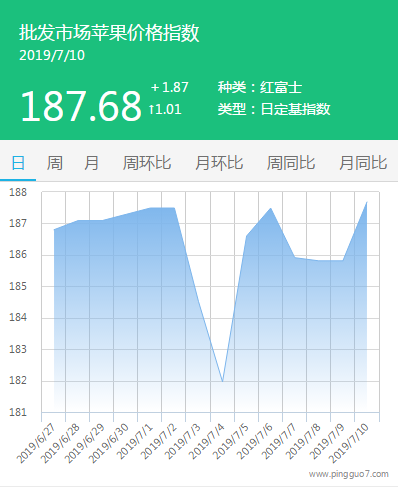398x487 pixels.
Task: Click the x-axis label 2019/7/1
Action: (135, 442)
